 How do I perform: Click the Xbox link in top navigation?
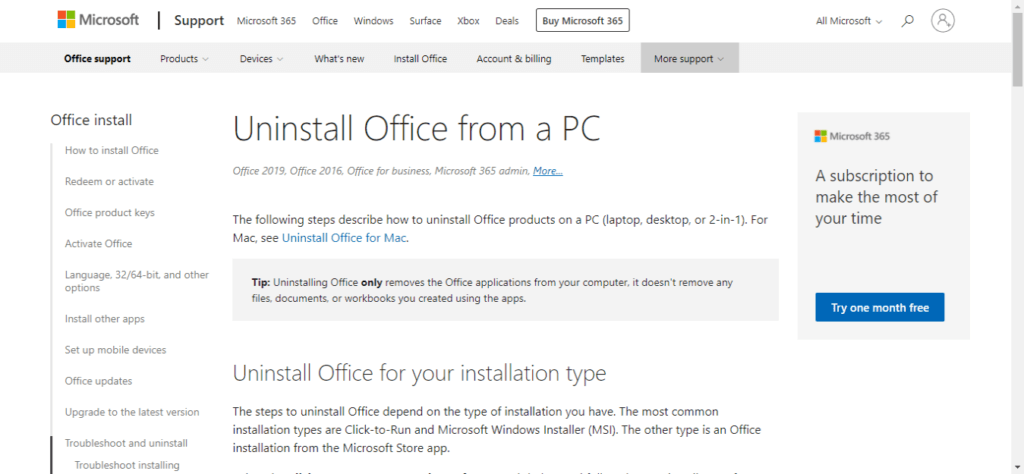tap(468, 21)
